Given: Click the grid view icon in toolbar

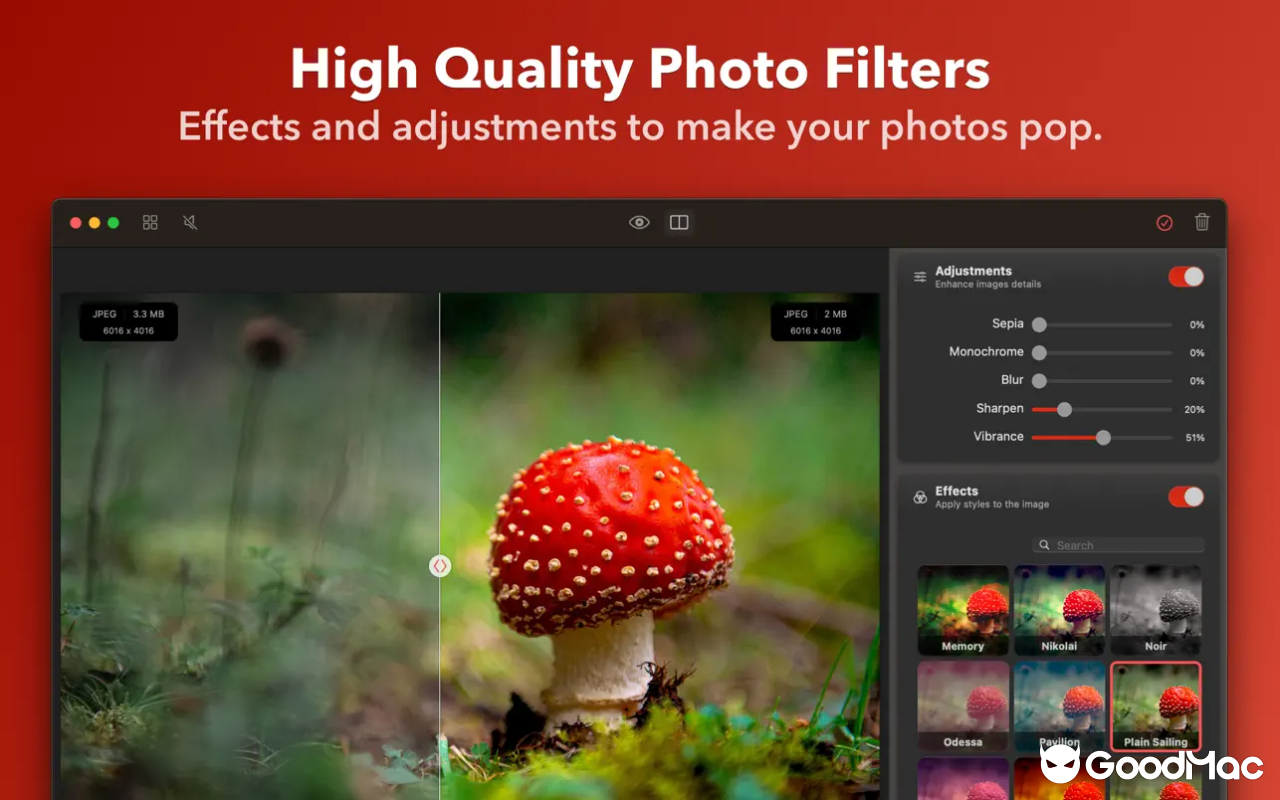Looking at the screenshot, I should pyautogui.click(x=150, y=222).
